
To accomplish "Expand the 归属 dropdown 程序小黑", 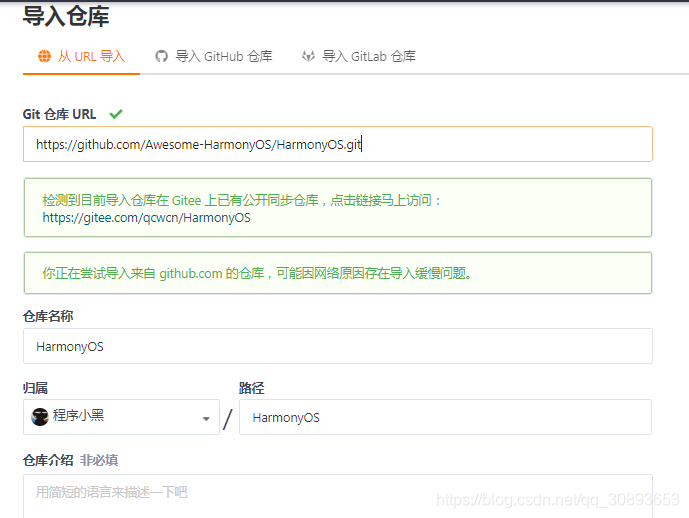I will click(x=121, y=417).
